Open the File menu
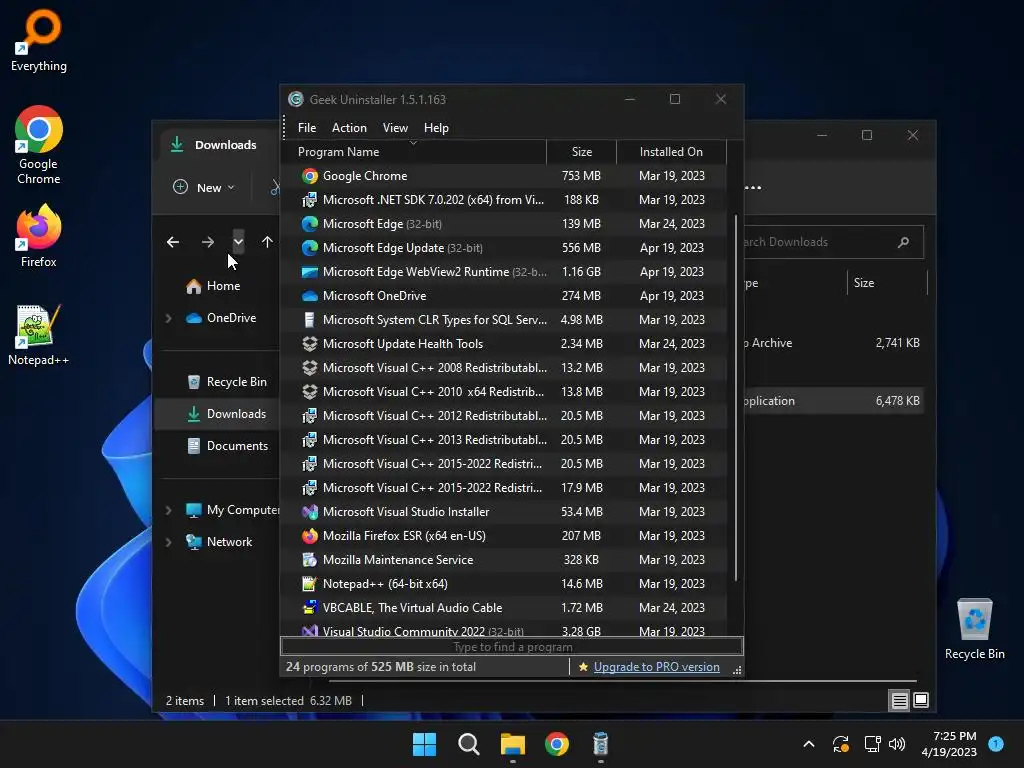The image size is (1024, 768). [x=307, y=128]
